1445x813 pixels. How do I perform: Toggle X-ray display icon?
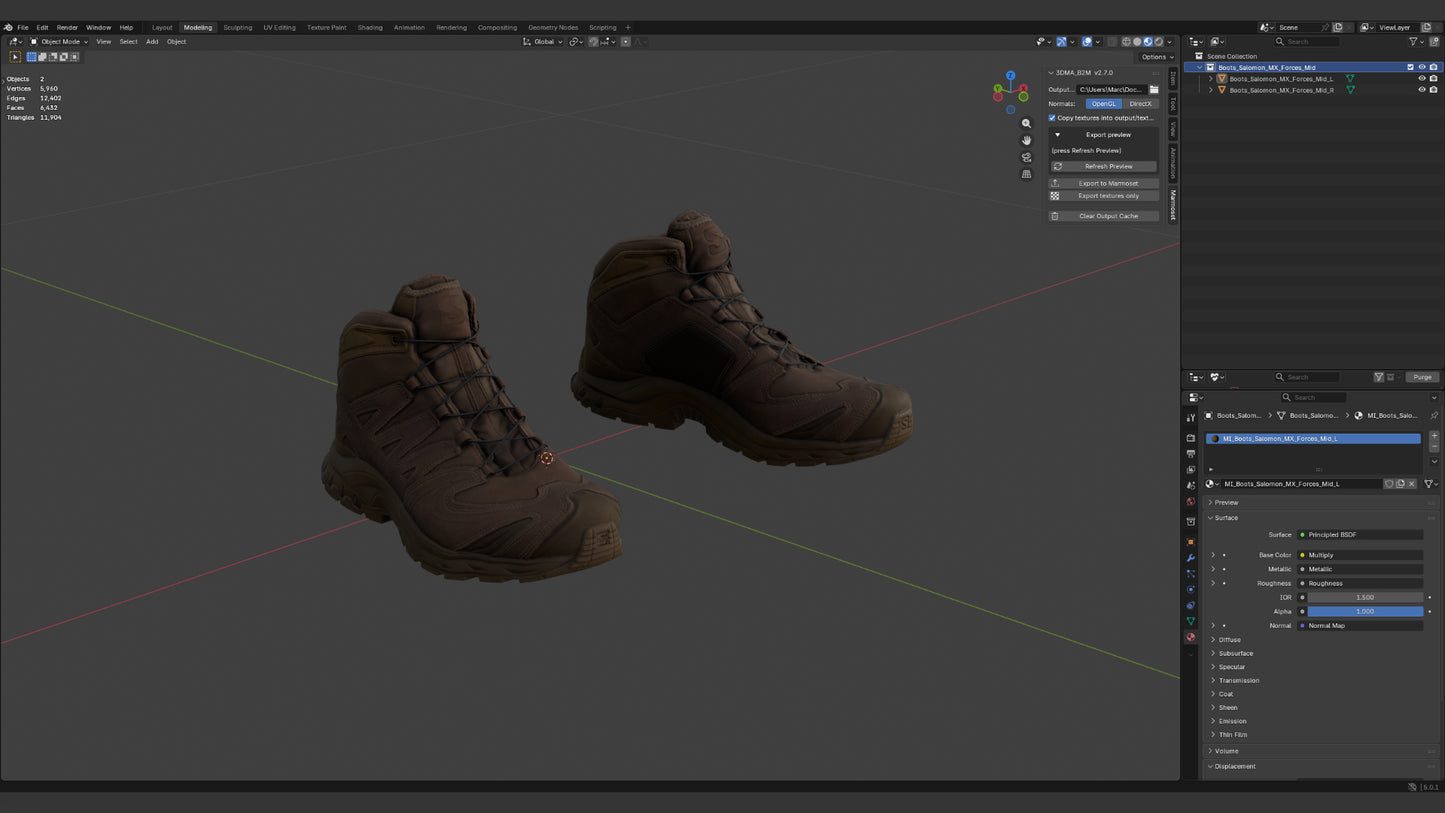click(x=1112, y=42)
